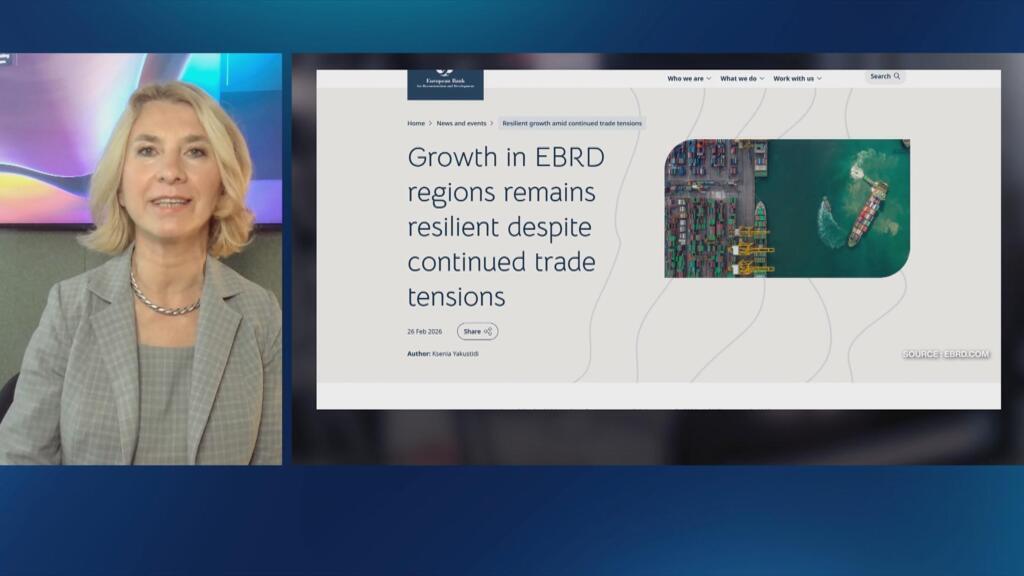This screenshot has width=1024, height=576.
Task: Click the magnifier icon in Search
Action: [x=897, y=76]
